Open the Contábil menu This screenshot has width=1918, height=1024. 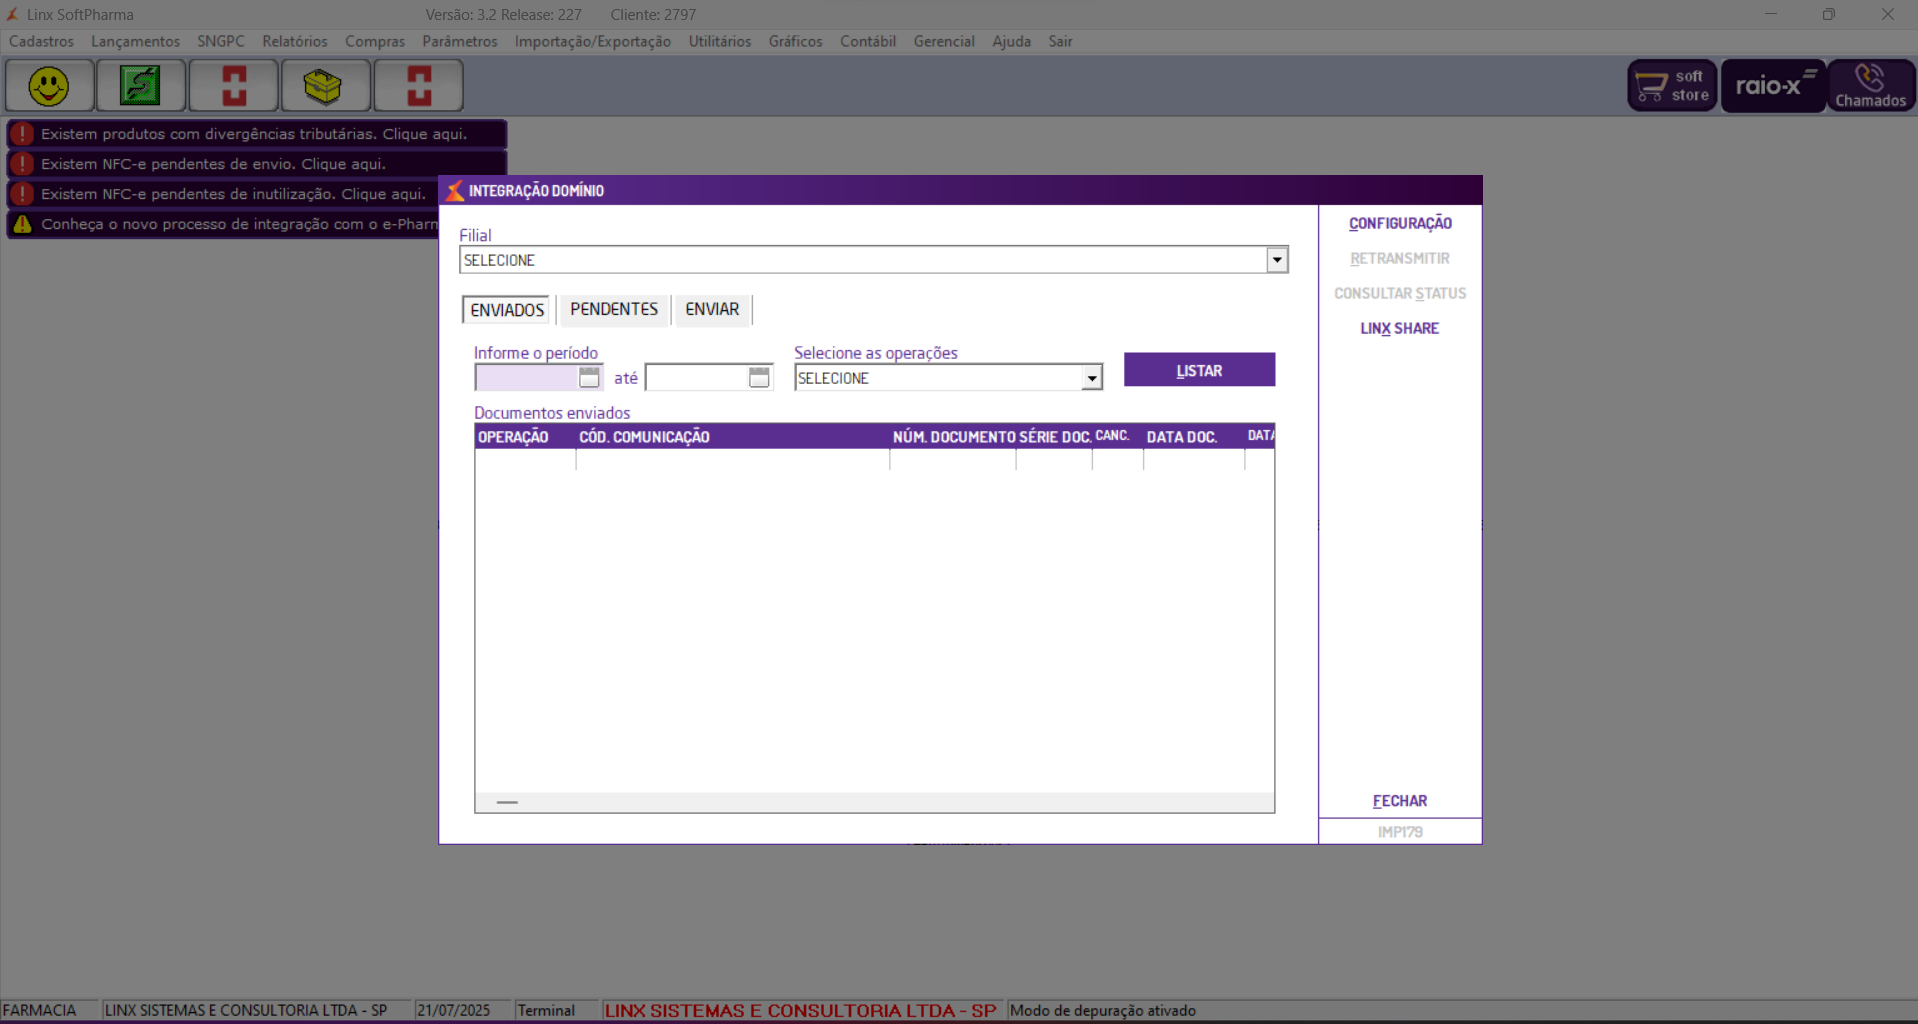pos(868,42)
